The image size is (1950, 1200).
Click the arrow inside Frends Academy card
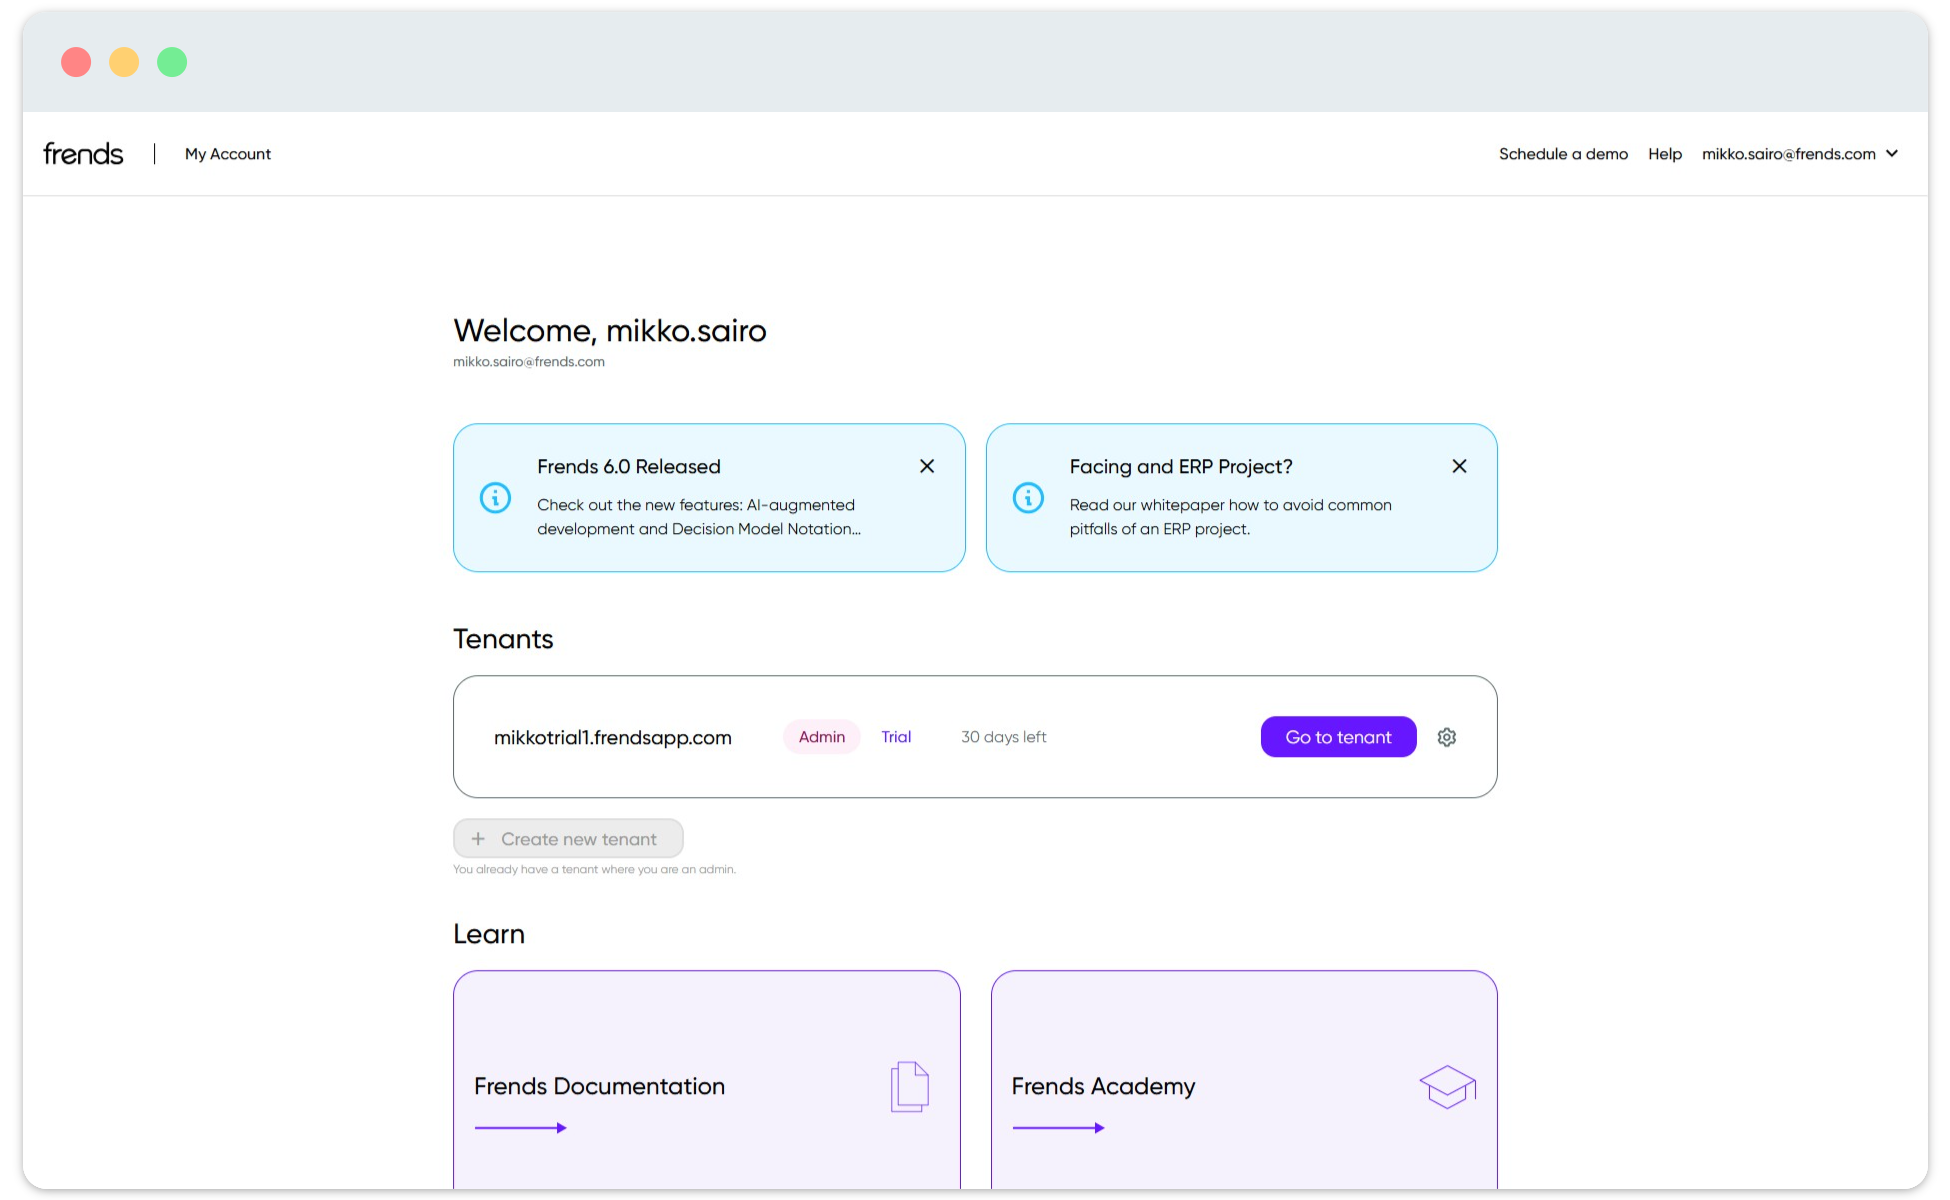(1059, 1127)
